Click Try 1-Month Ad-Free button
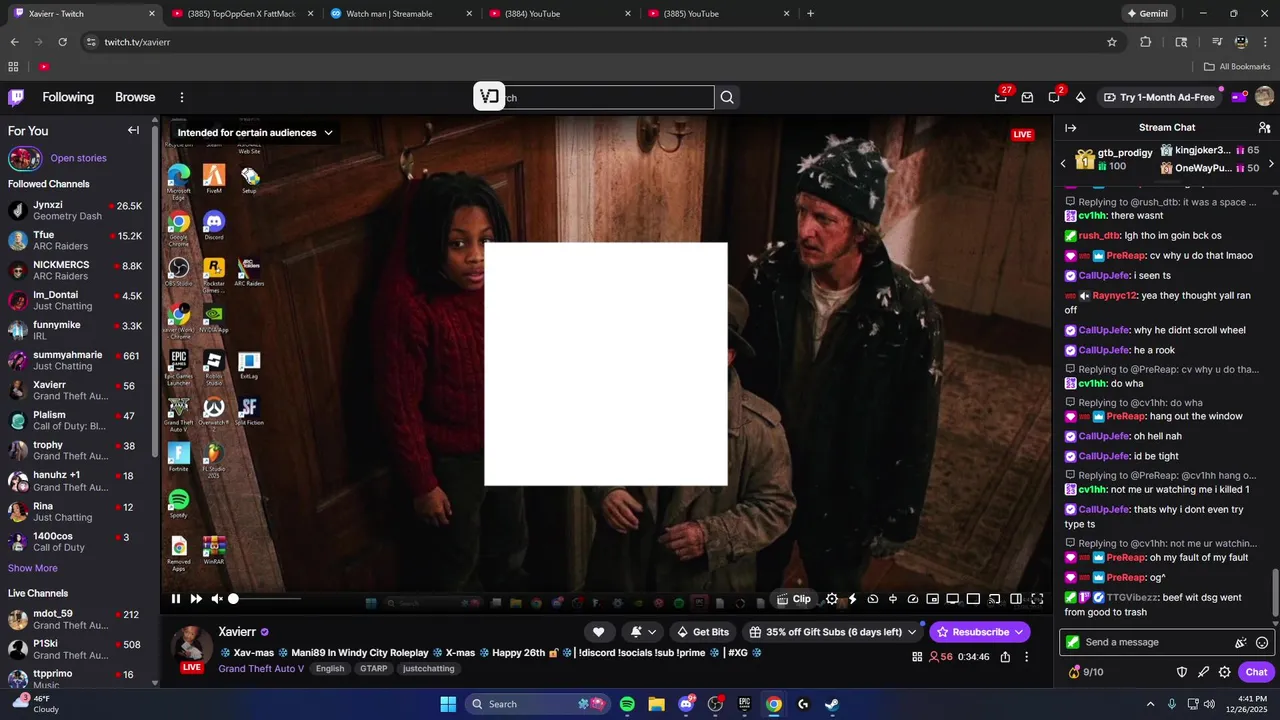Viewport: 1280px width, 720px height. (1159, 97)
